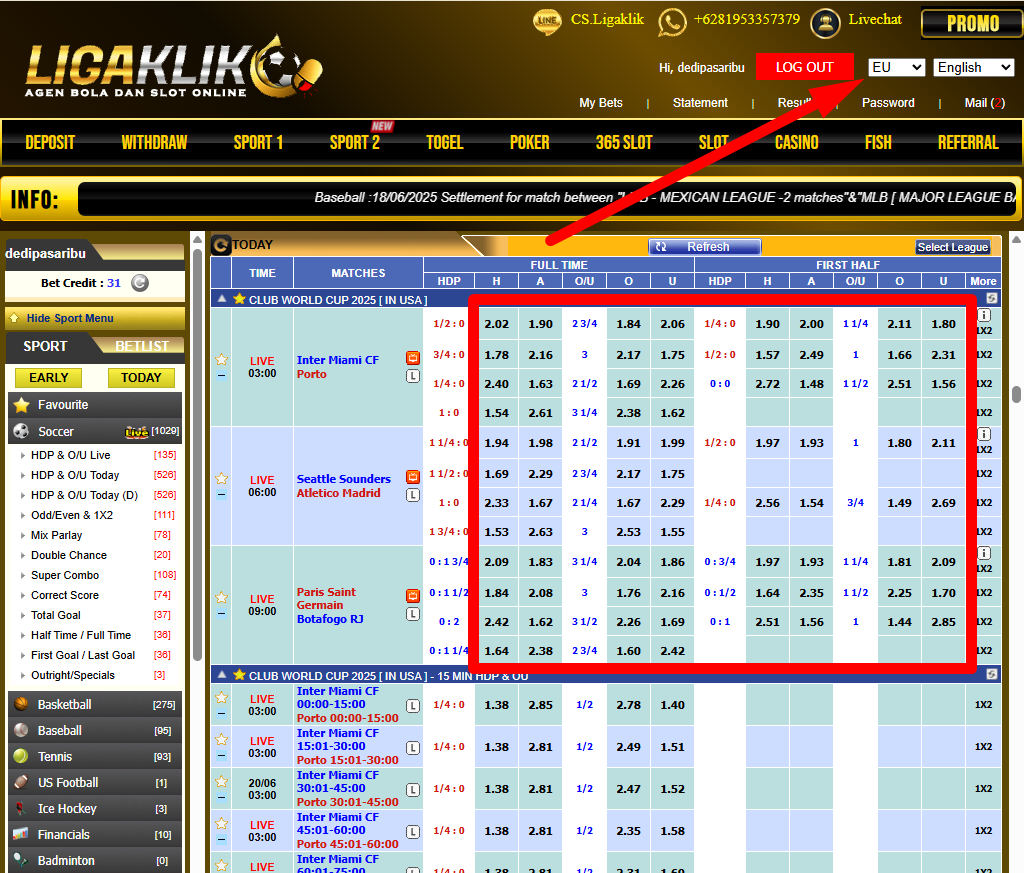This screenshot has width=1024, height=873.
Task: Expand HDP & O/U Live in sport menu
Action: (x=71, y=455)
